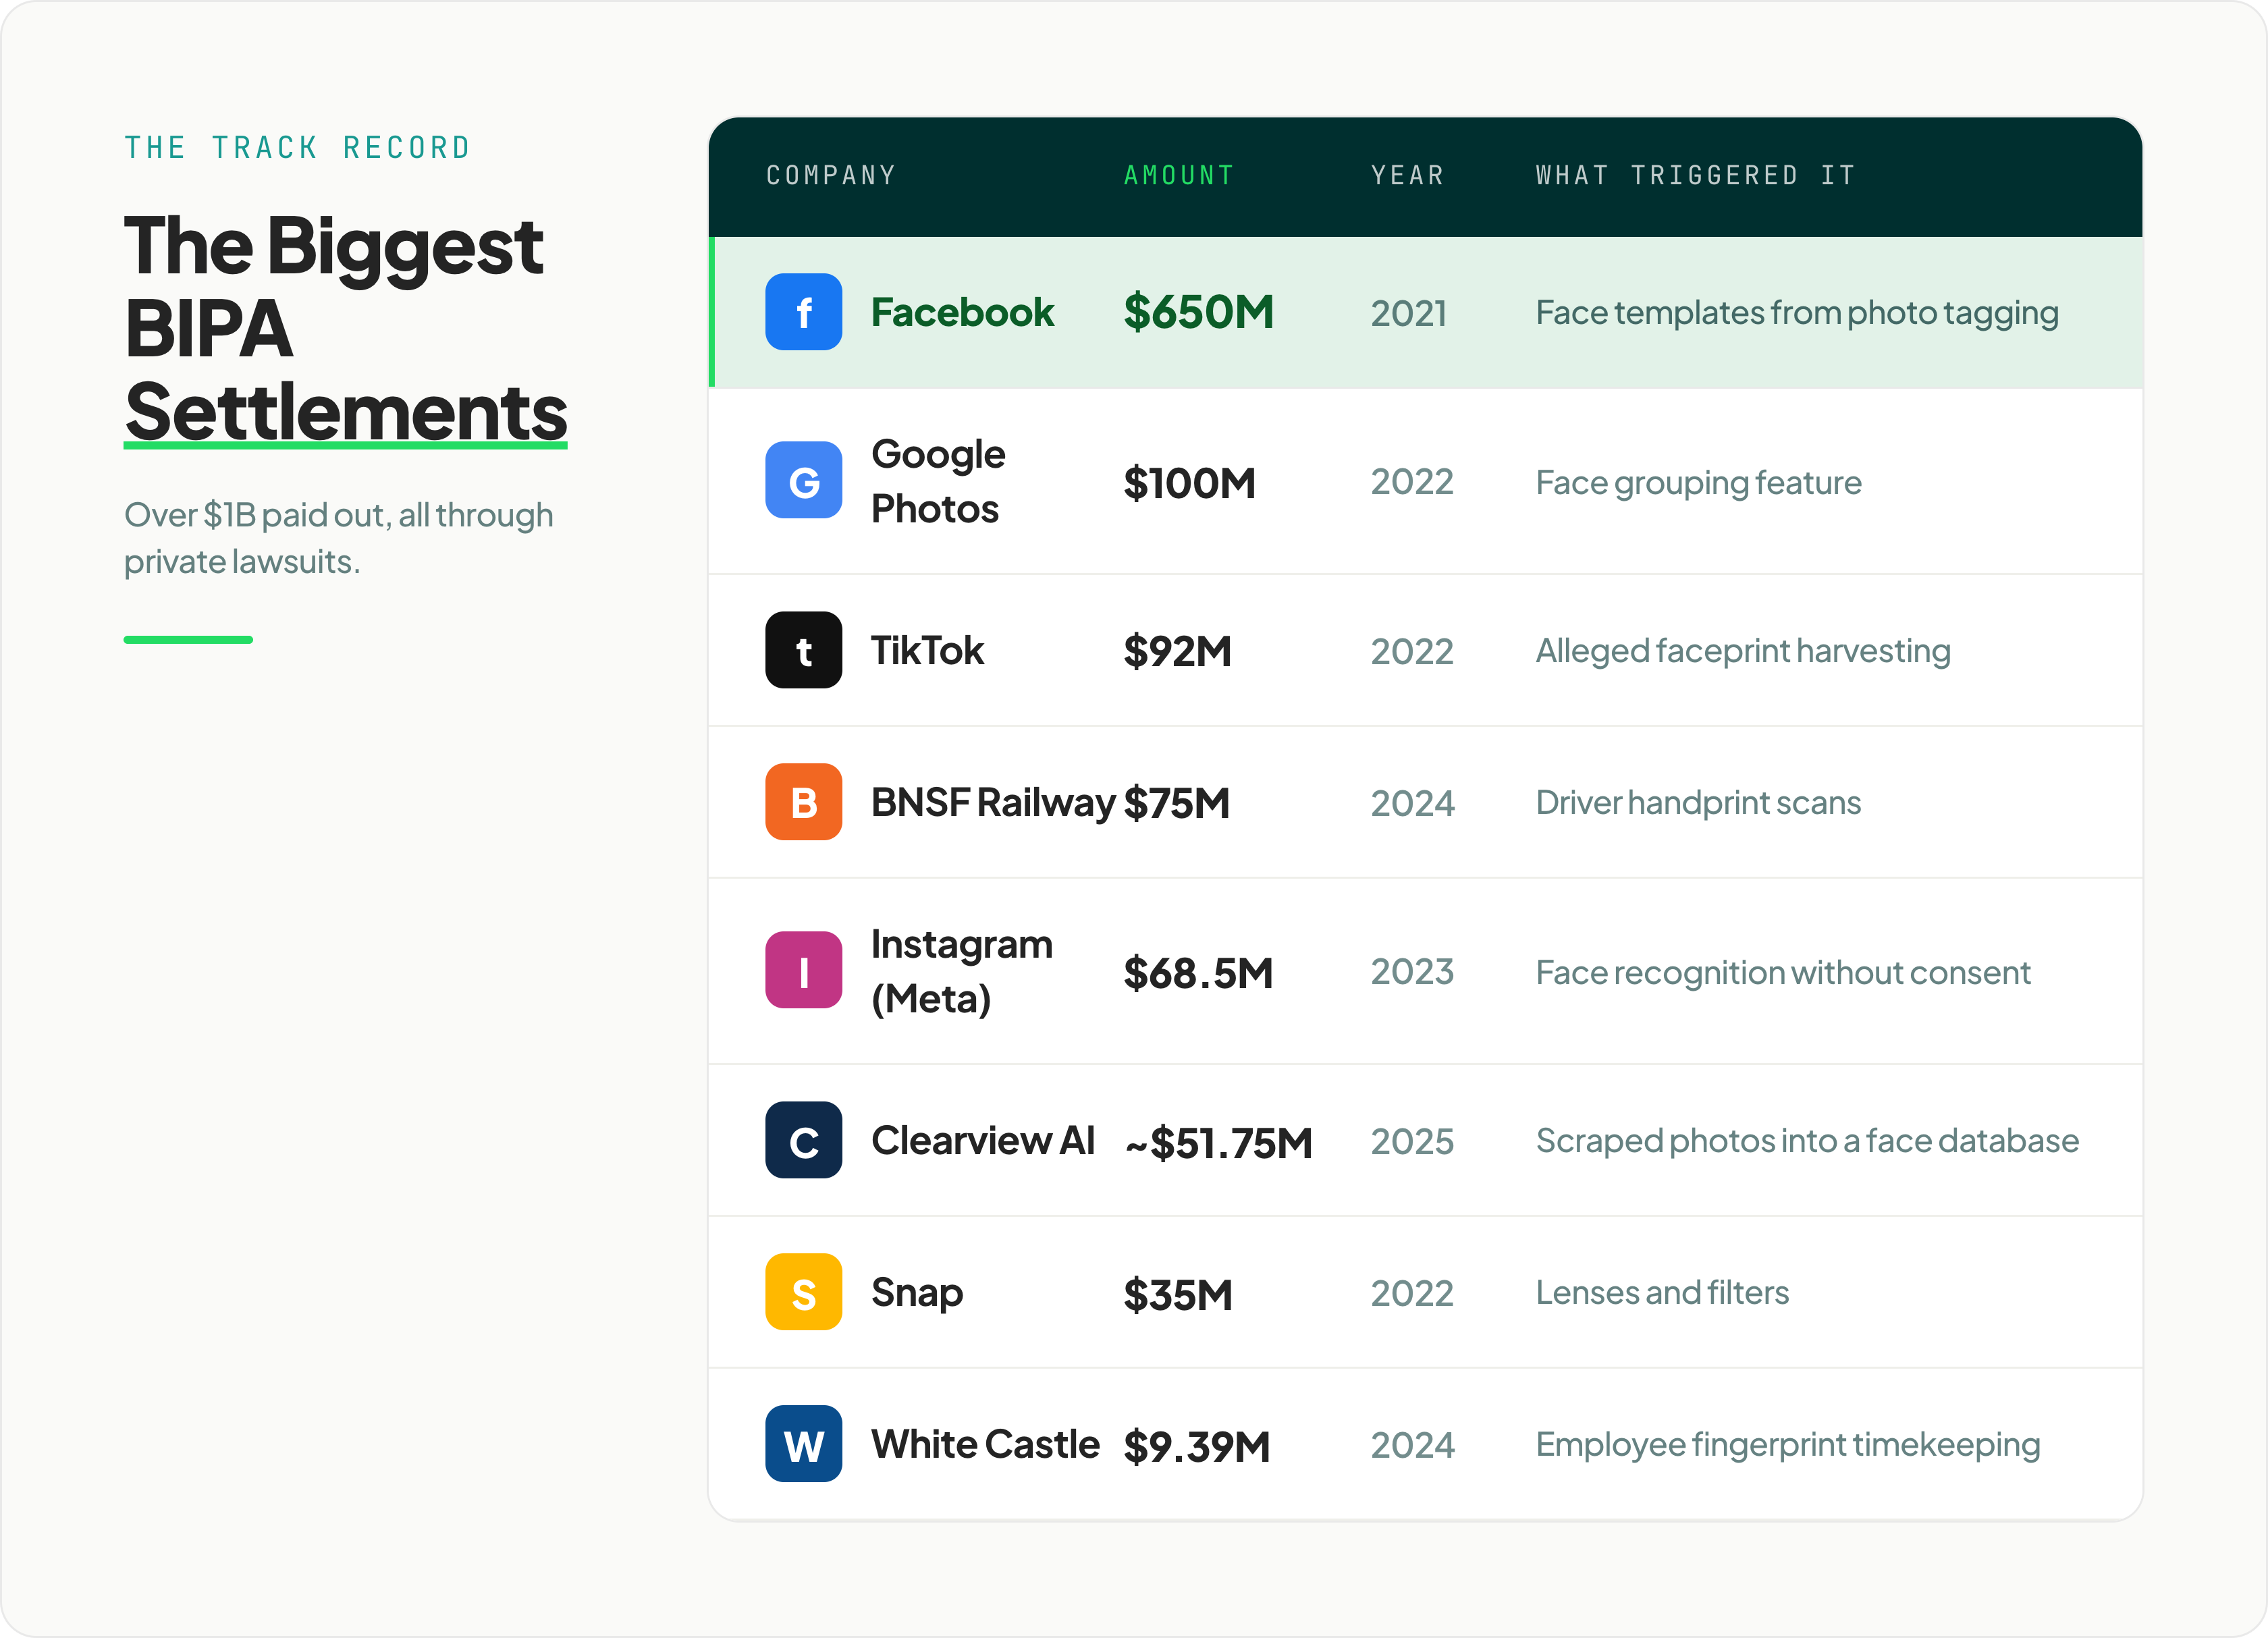The width and height of the screenshot is (2268, 1638).
Task: Click the black TikTok 't' logo icon
Action: coord(803,650)
